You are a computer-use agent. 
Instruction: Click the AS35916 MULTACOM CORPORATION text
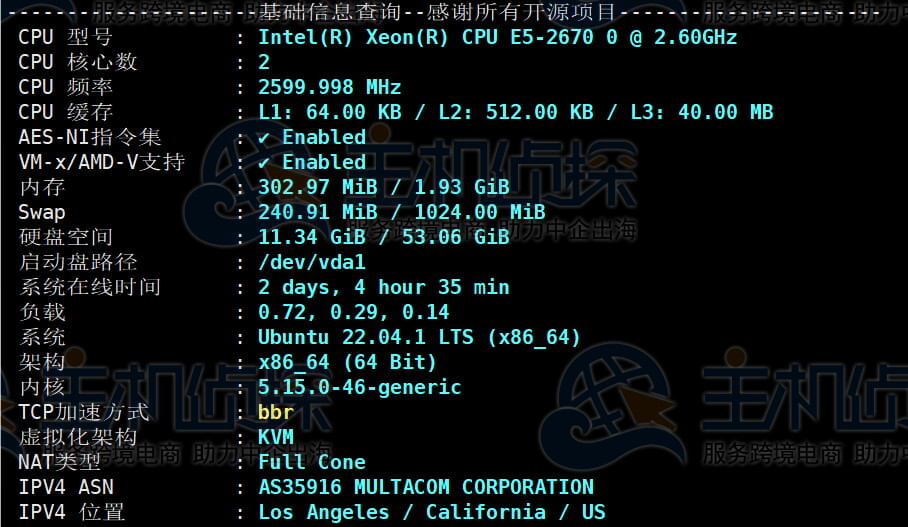point(425,487)
